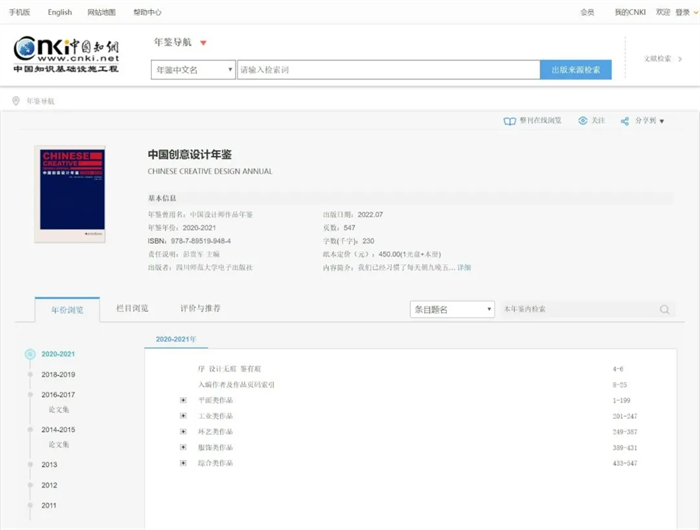
Task: Click the CNKI logo
Action: tap(66, 55)
